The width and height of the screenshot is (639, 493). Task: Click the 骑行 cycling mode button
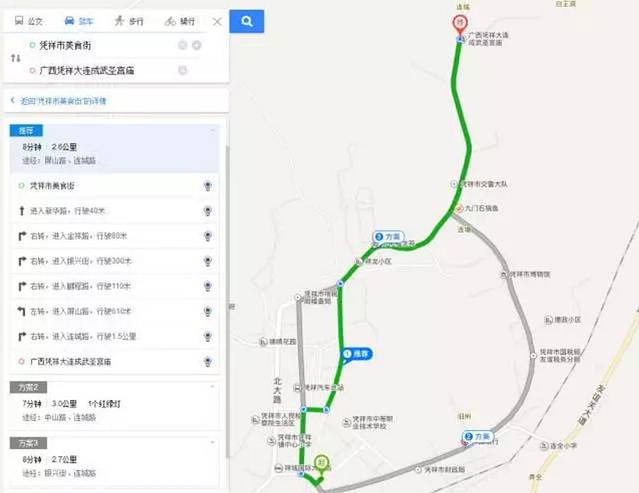point(180,21)
